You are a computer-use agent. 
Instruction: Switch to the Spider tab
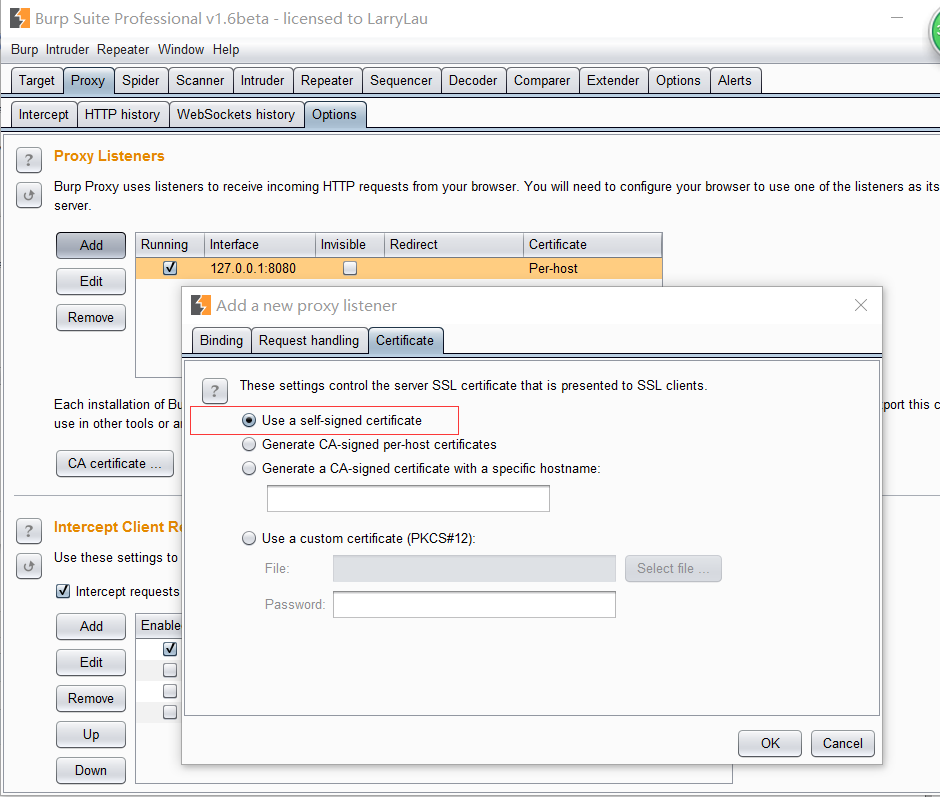(141, 80)
